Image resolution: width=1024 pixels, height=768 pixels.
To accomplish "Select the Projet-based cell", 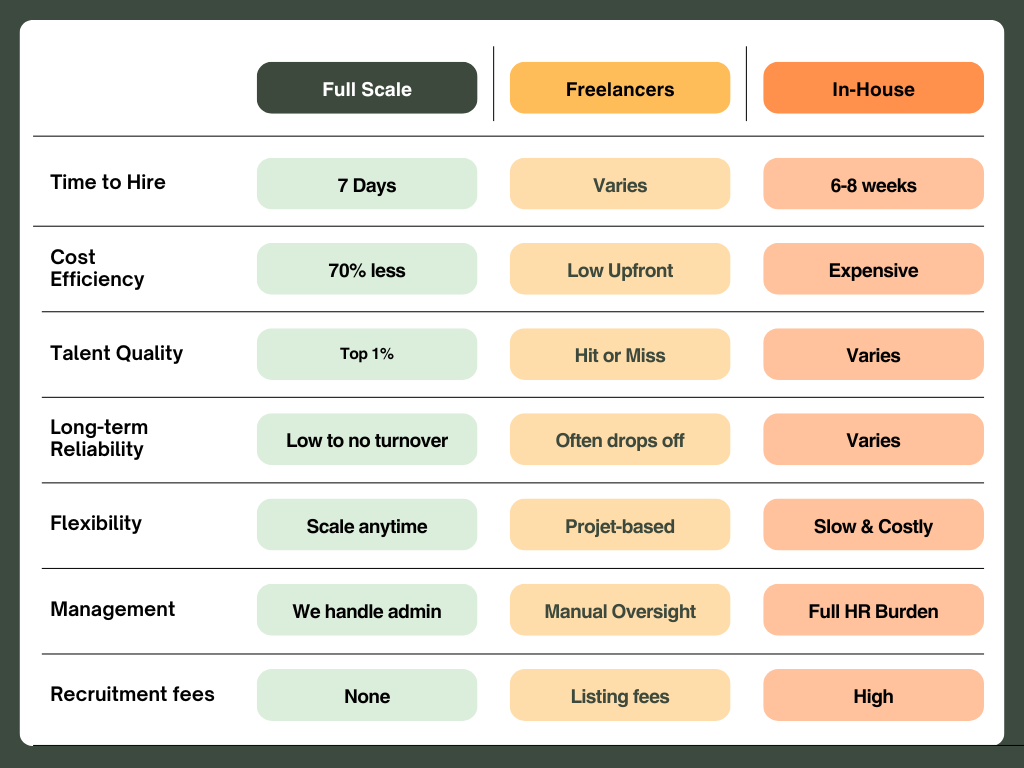I will 620,524.
